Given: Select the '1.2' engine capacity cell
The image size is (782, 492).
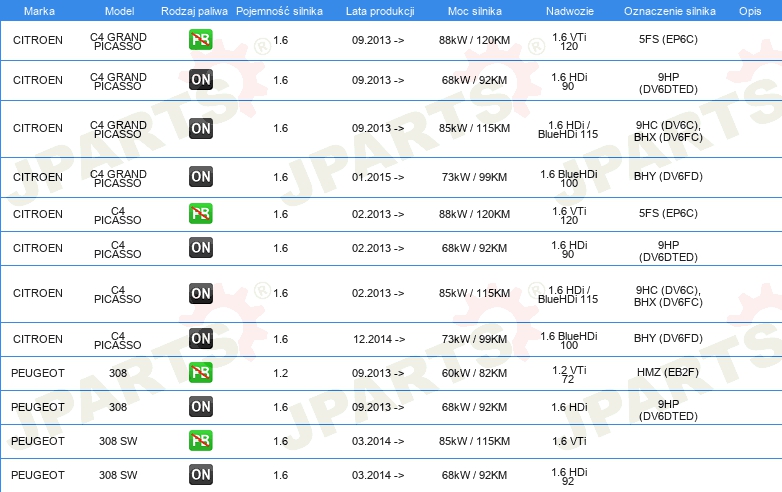Looking at the screenshot, I should pos(280,373).
